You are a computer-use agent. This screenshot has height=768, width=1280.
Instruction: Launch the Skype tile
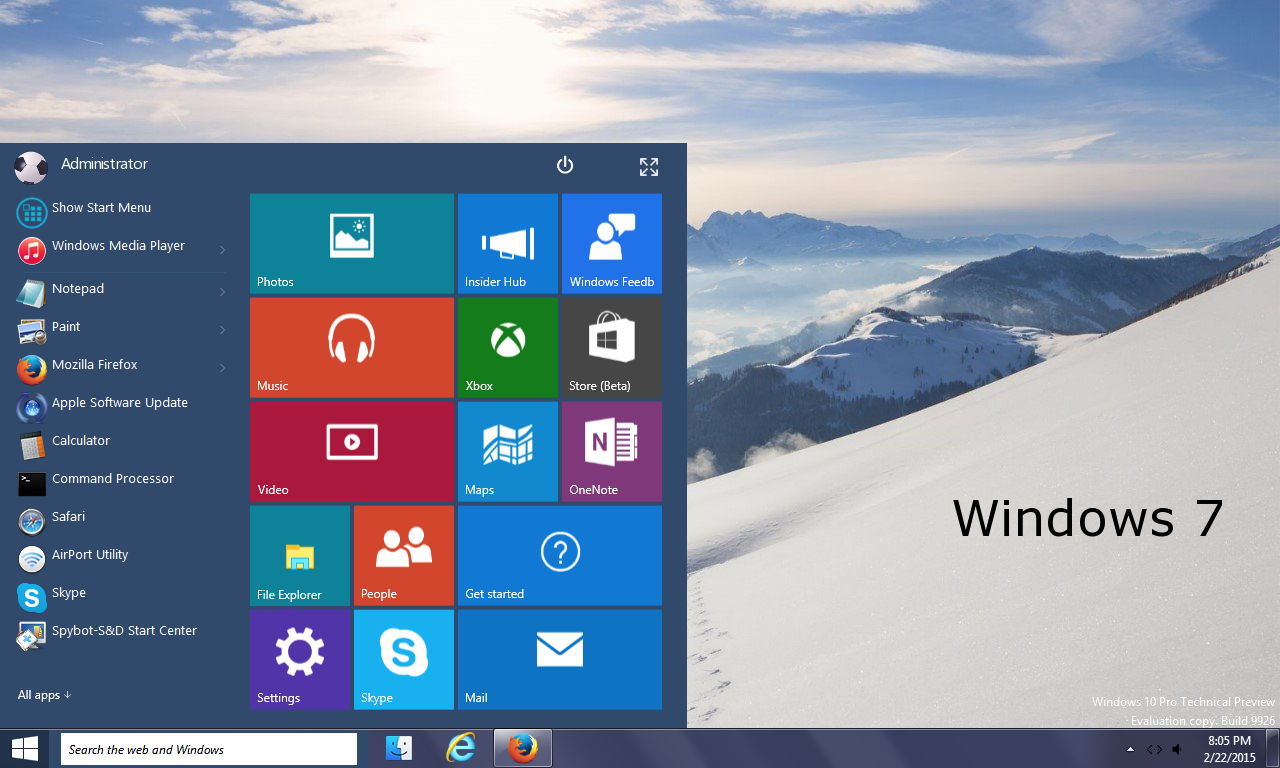click(x=404, y=660)
